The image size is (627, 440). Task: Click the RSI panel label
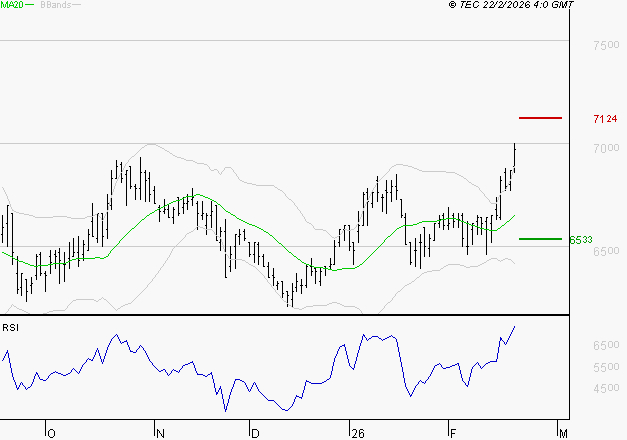[x=10, y=328]
